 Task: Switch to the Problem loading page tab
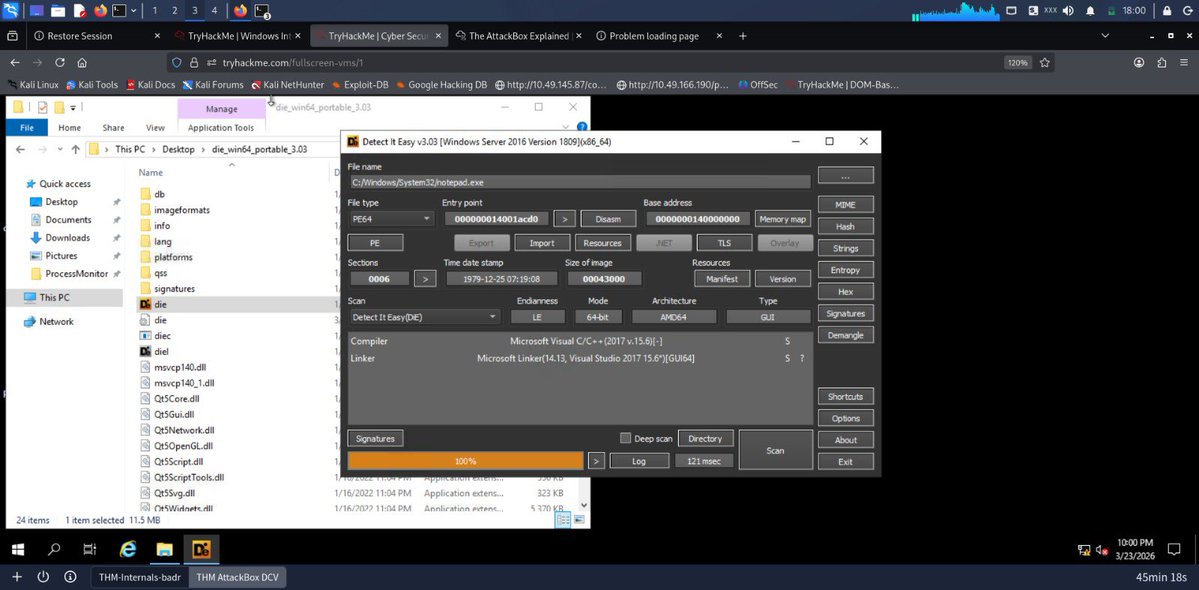658,36
